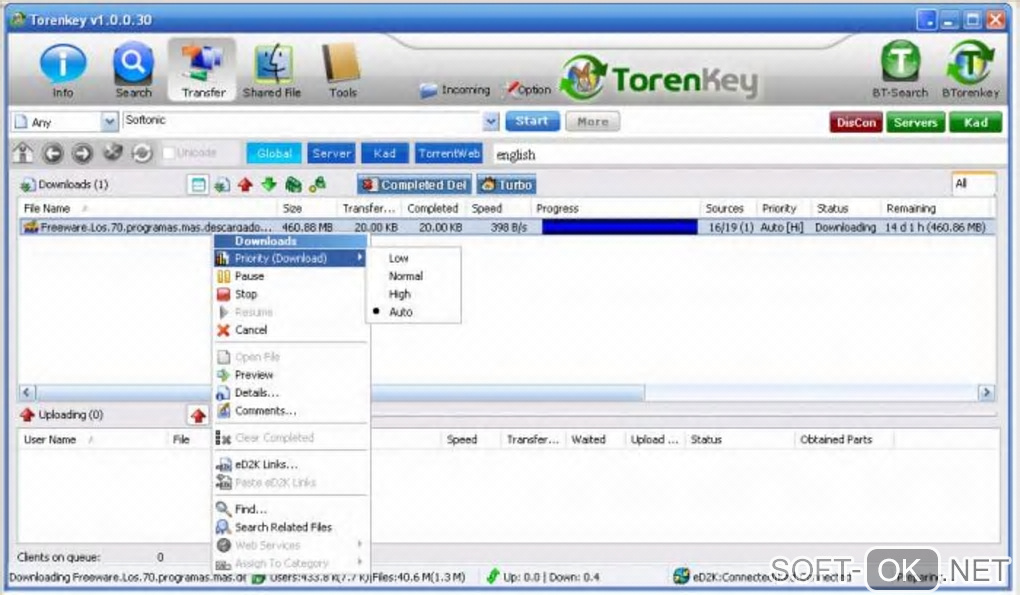
Task: Click the Pause icon in context menu
Action: pyautogui.click(x=224, y=276)
